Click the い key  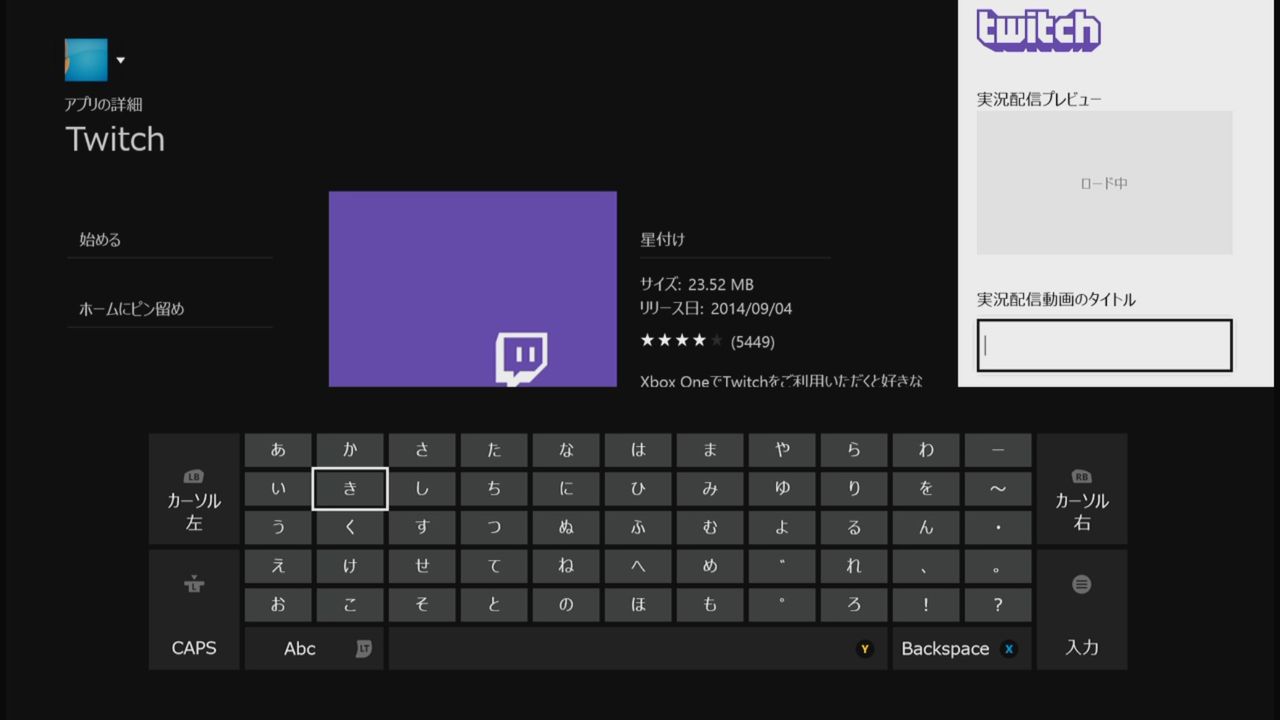[x=278, y=489]
